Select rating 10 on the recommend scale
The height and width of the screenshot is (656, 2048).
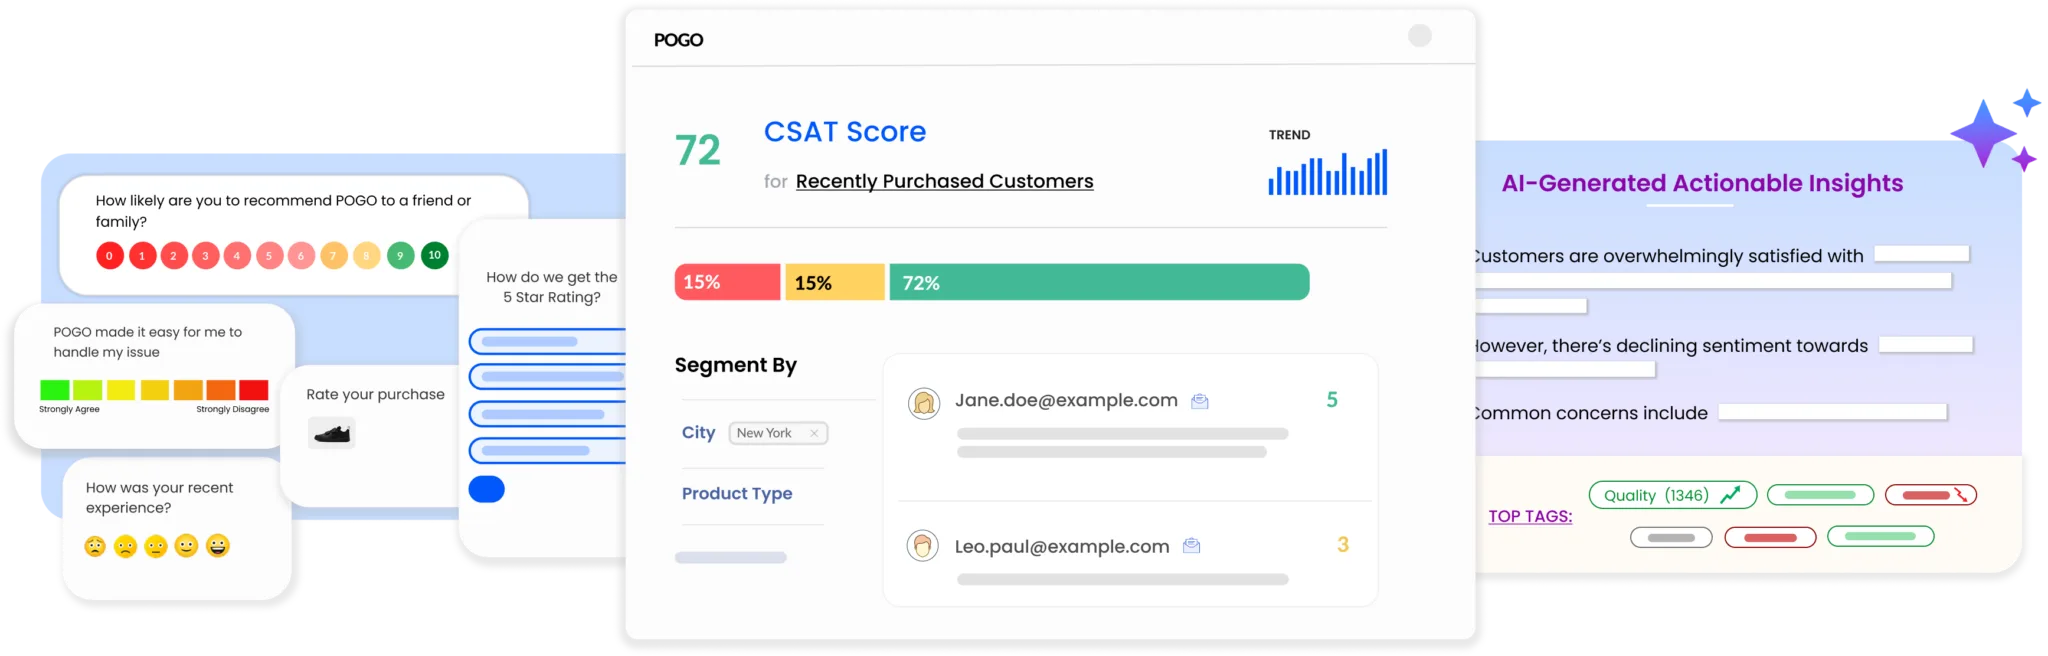point(434,256)
